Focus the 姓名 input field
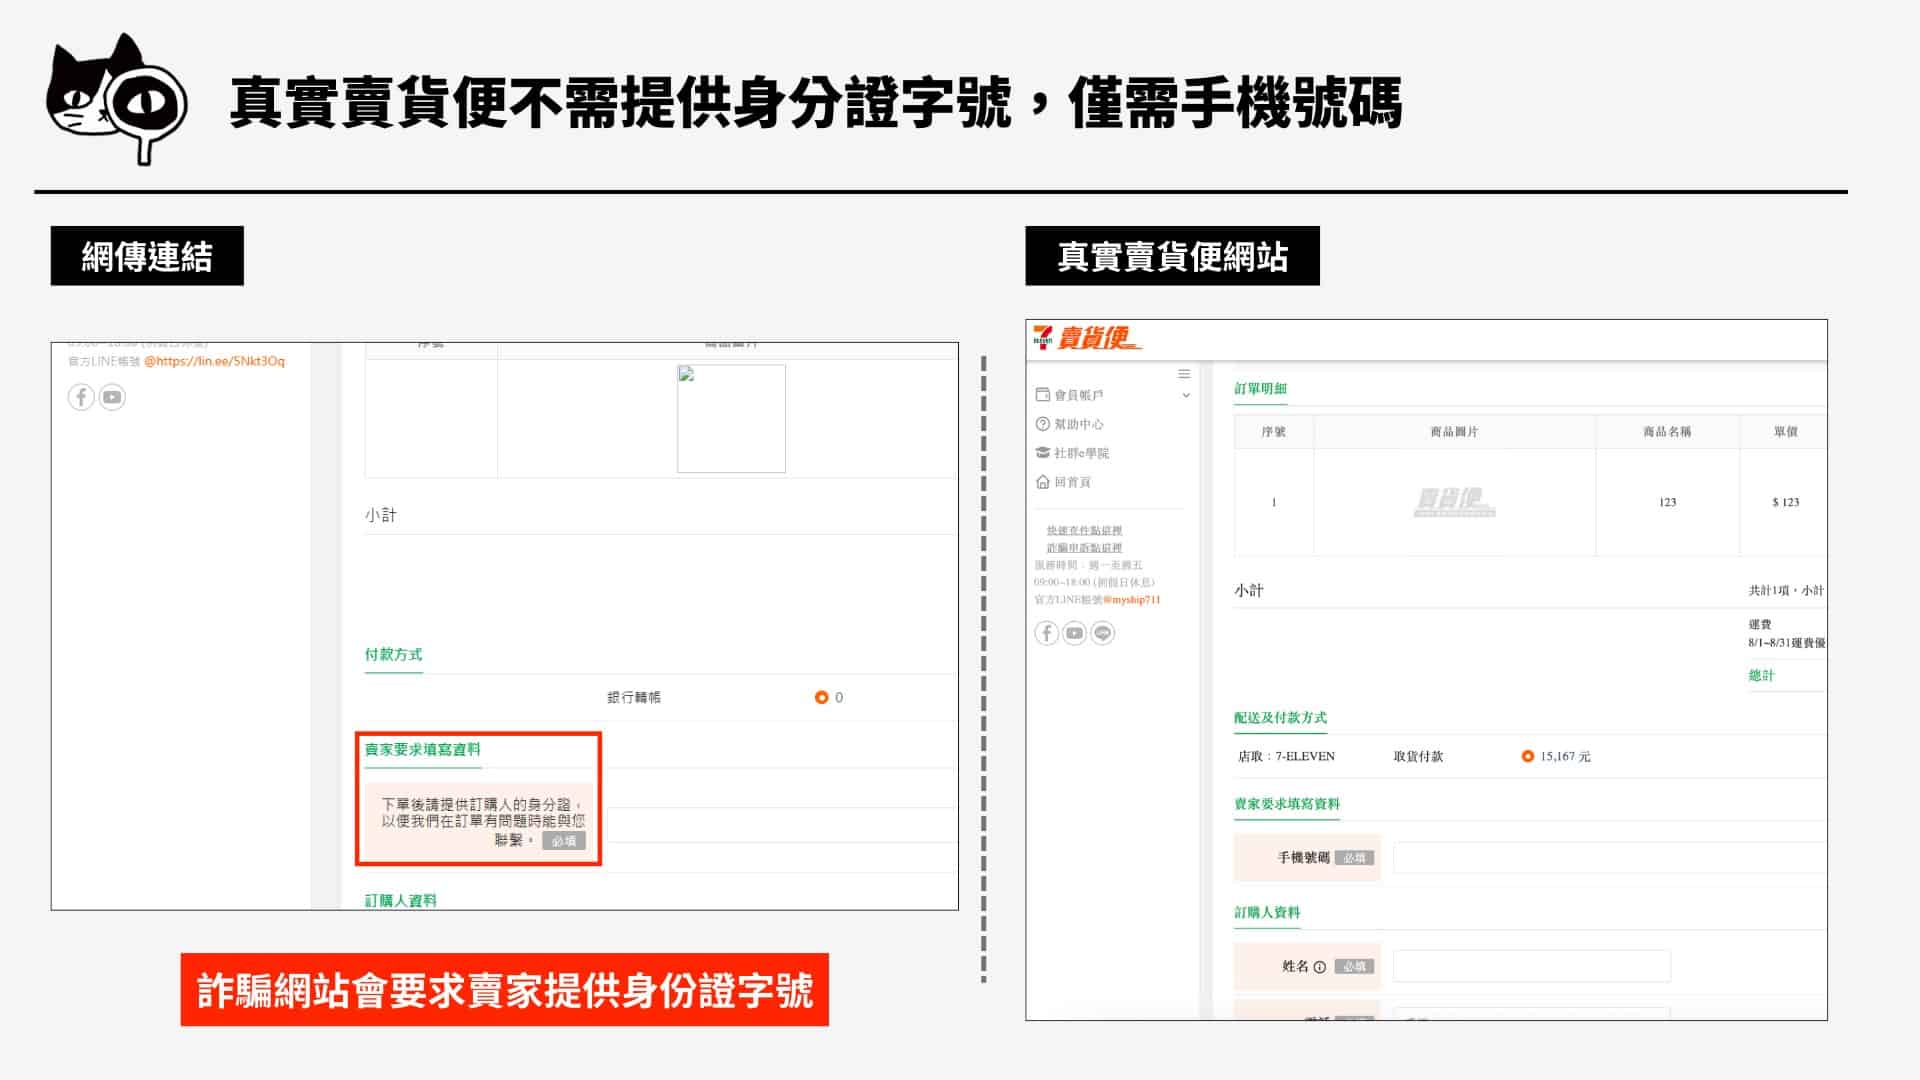 point(1532,967)
